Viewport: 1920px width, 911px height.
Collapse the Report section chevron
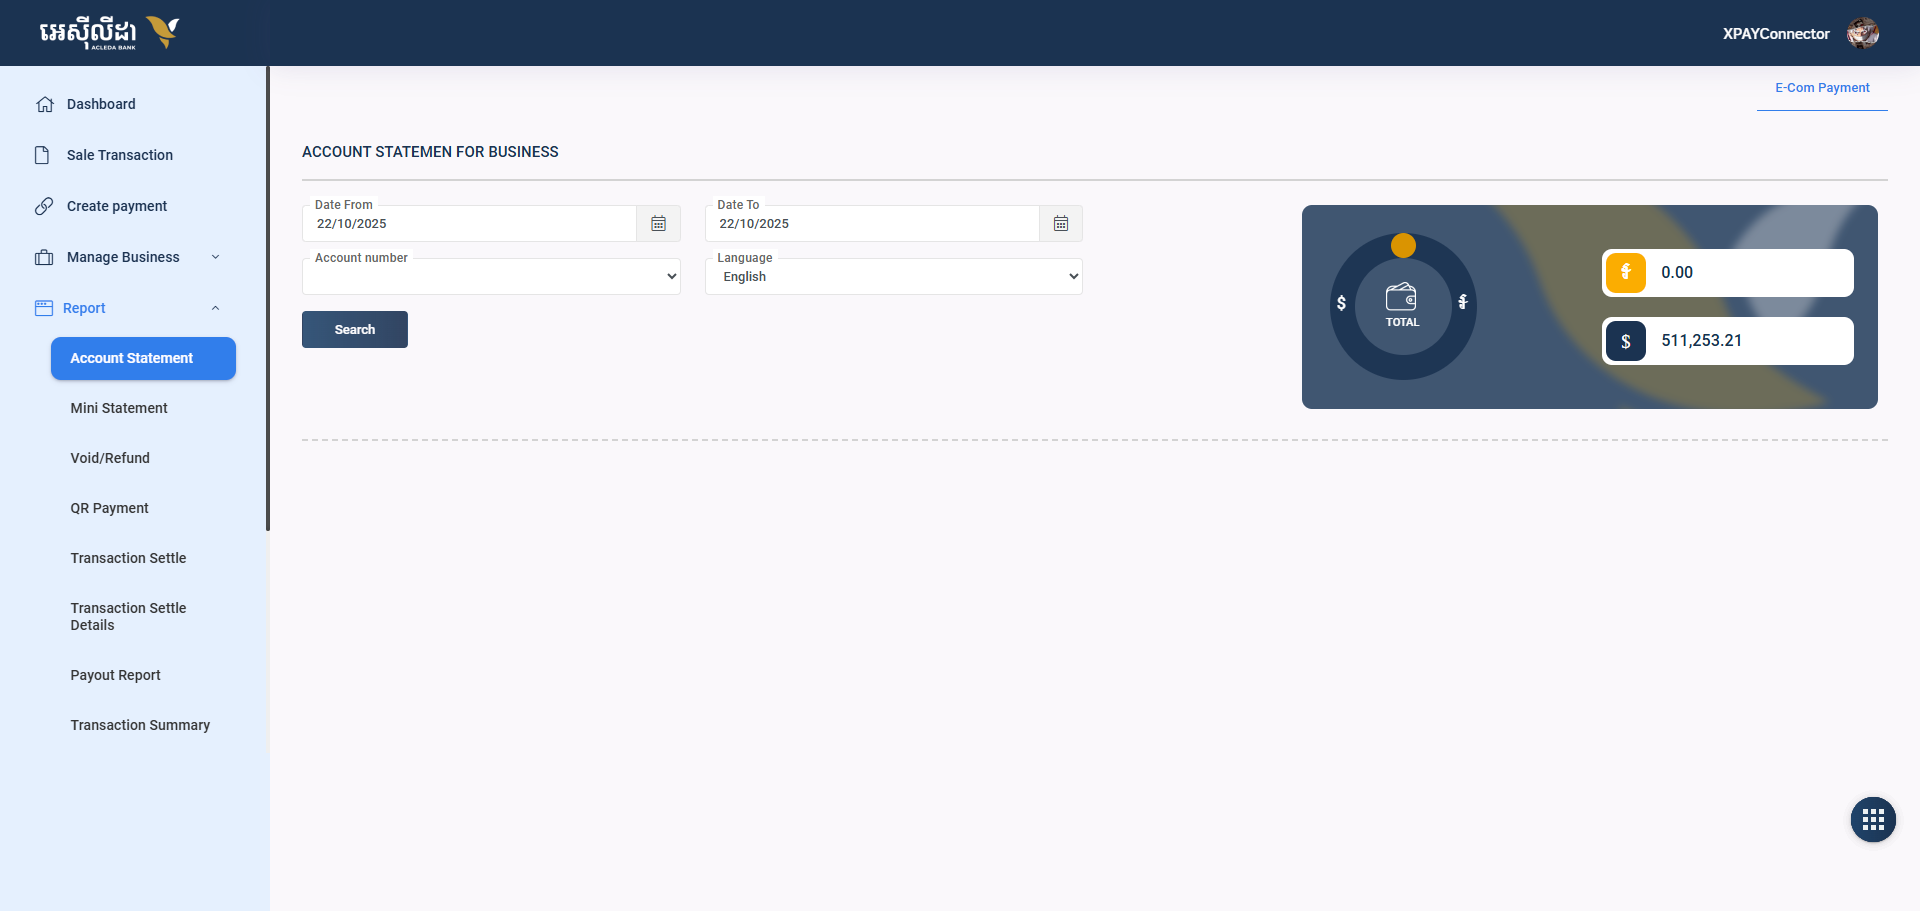pyautogui.click(x=215, y=308)
